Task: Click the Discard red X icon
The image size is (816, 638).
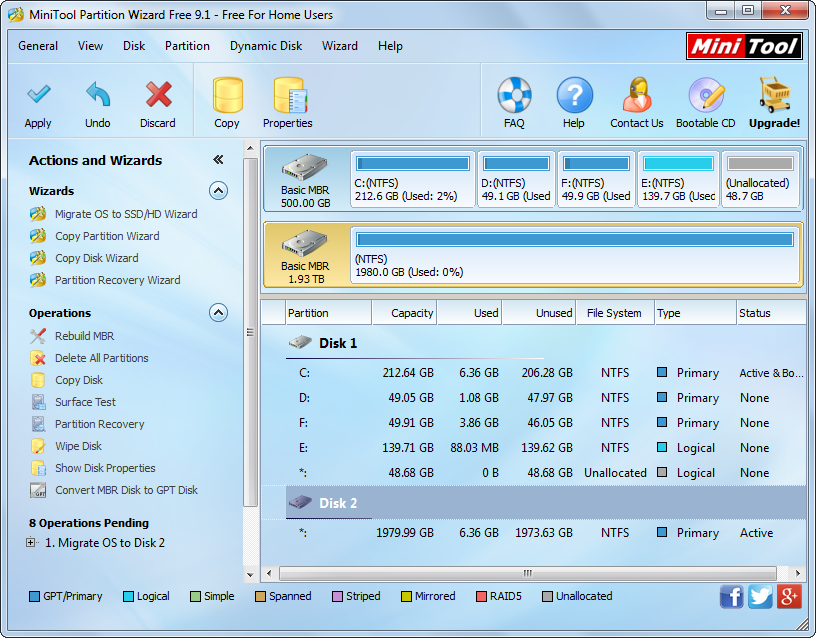Action: 158,95
